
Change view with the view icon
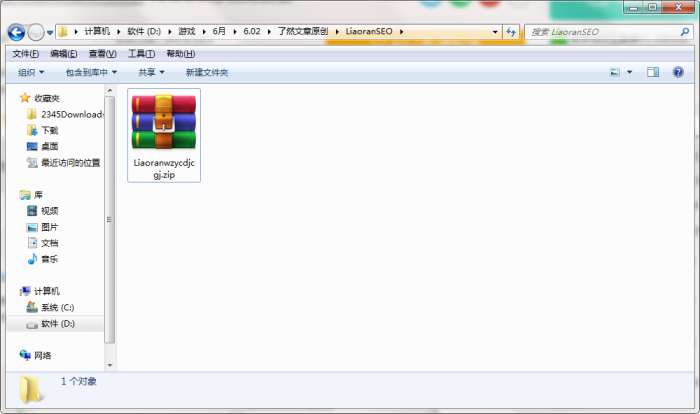pyautogui.click(x=615, y=72)
